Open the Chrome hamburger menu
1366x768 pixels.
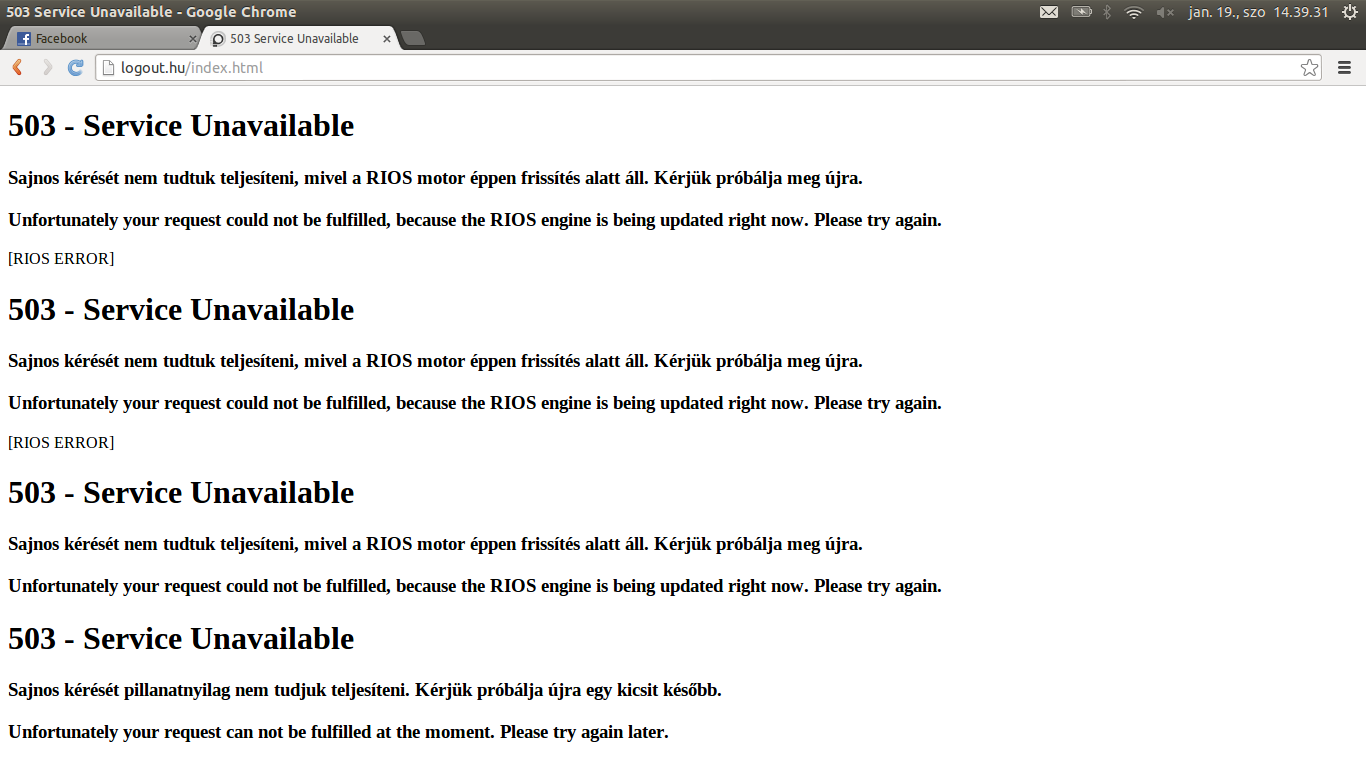(1344, 68)
